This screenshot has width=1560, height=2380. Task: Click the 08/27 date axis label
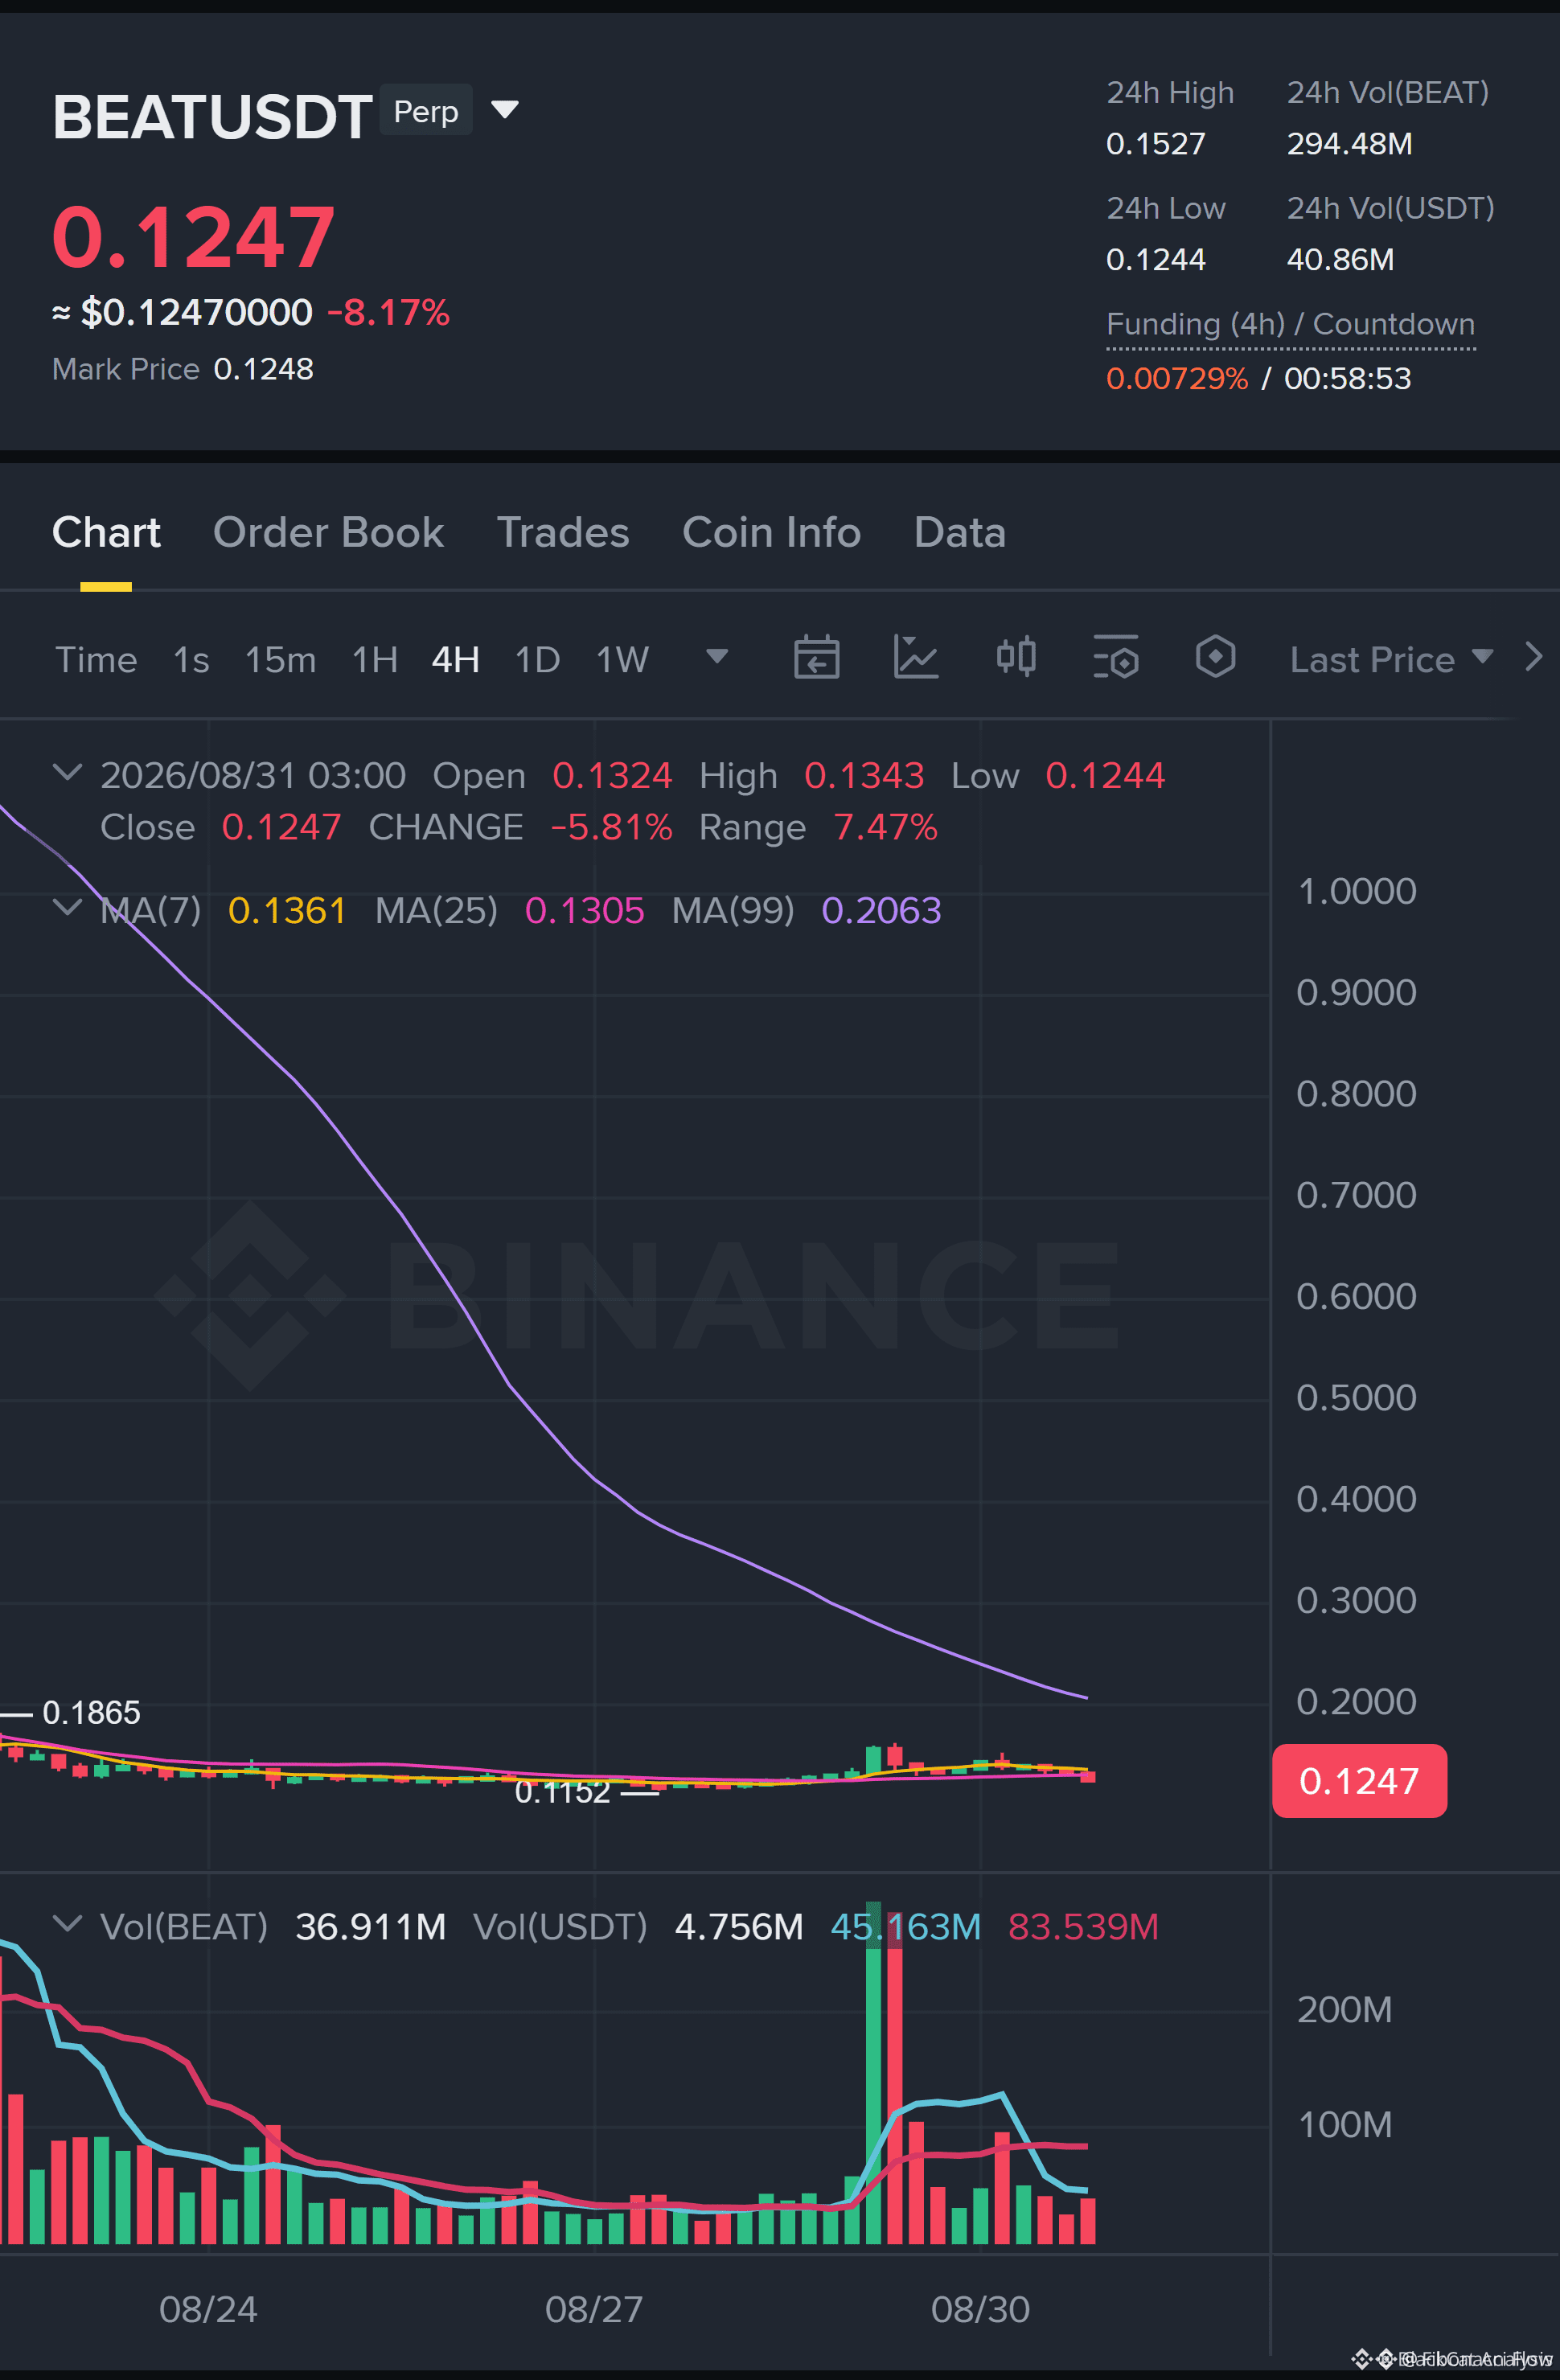[x=594, y=2309]
